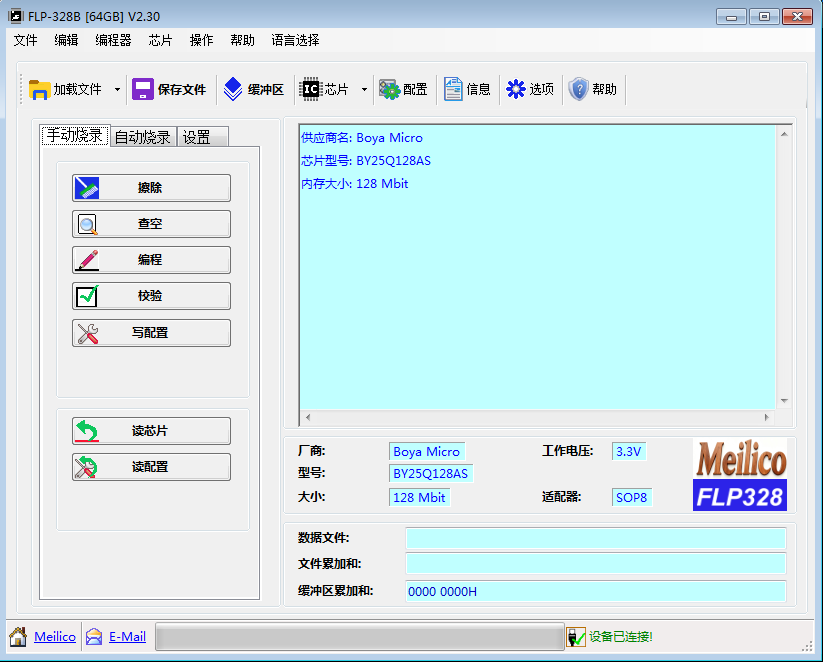
Task: Click the log scroll left arrow
Action: tap(308, 417)
